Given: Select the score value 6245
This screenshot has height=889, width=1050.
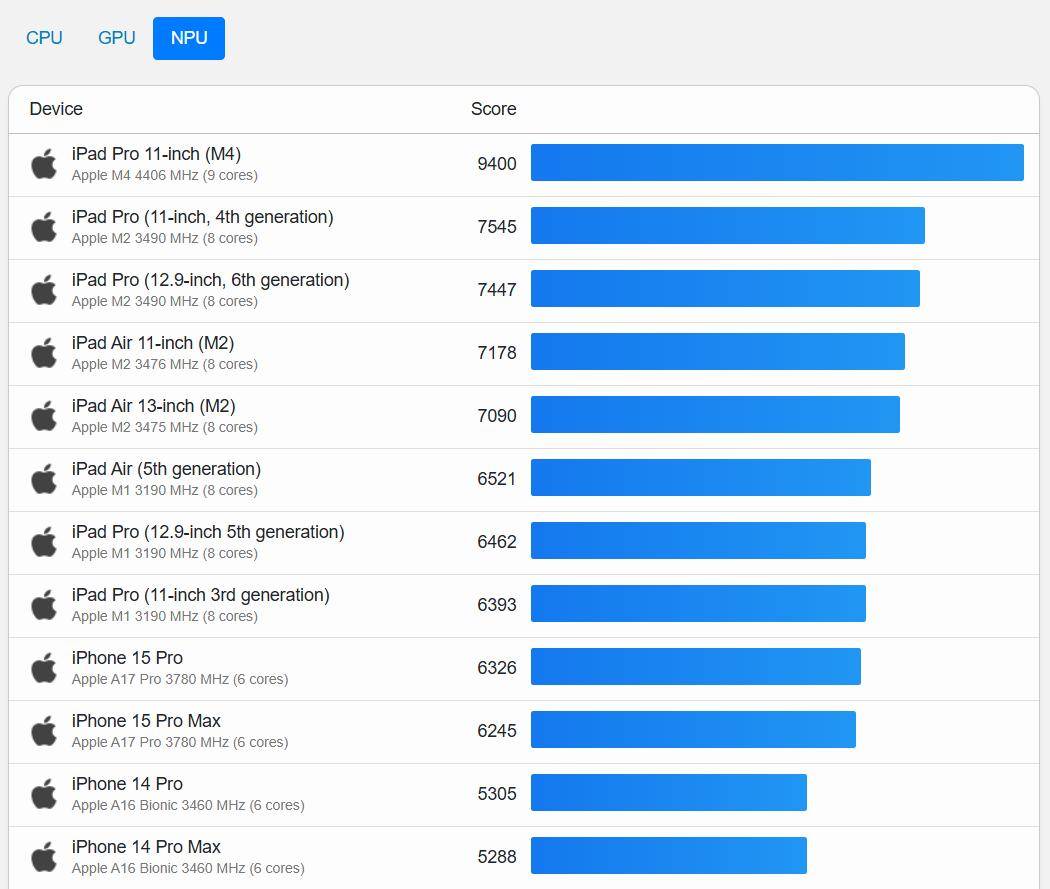Looking at the screenshot, I should (x=497, y=730).
